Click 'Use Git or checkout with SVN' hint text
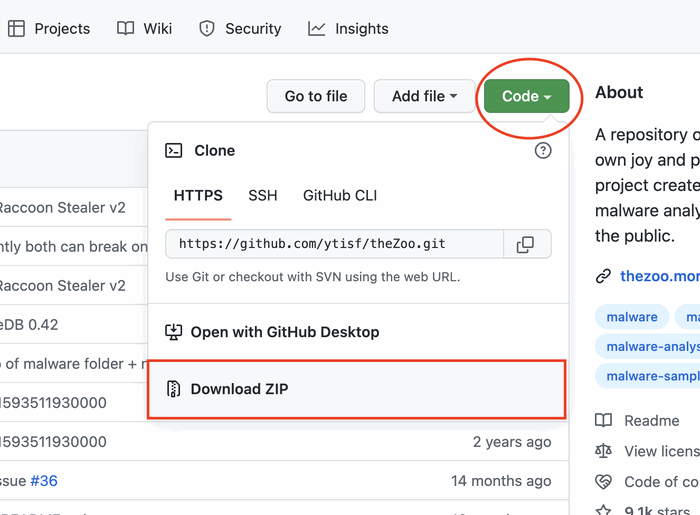This screenshot has width=700, height=515. click(312, 277)
